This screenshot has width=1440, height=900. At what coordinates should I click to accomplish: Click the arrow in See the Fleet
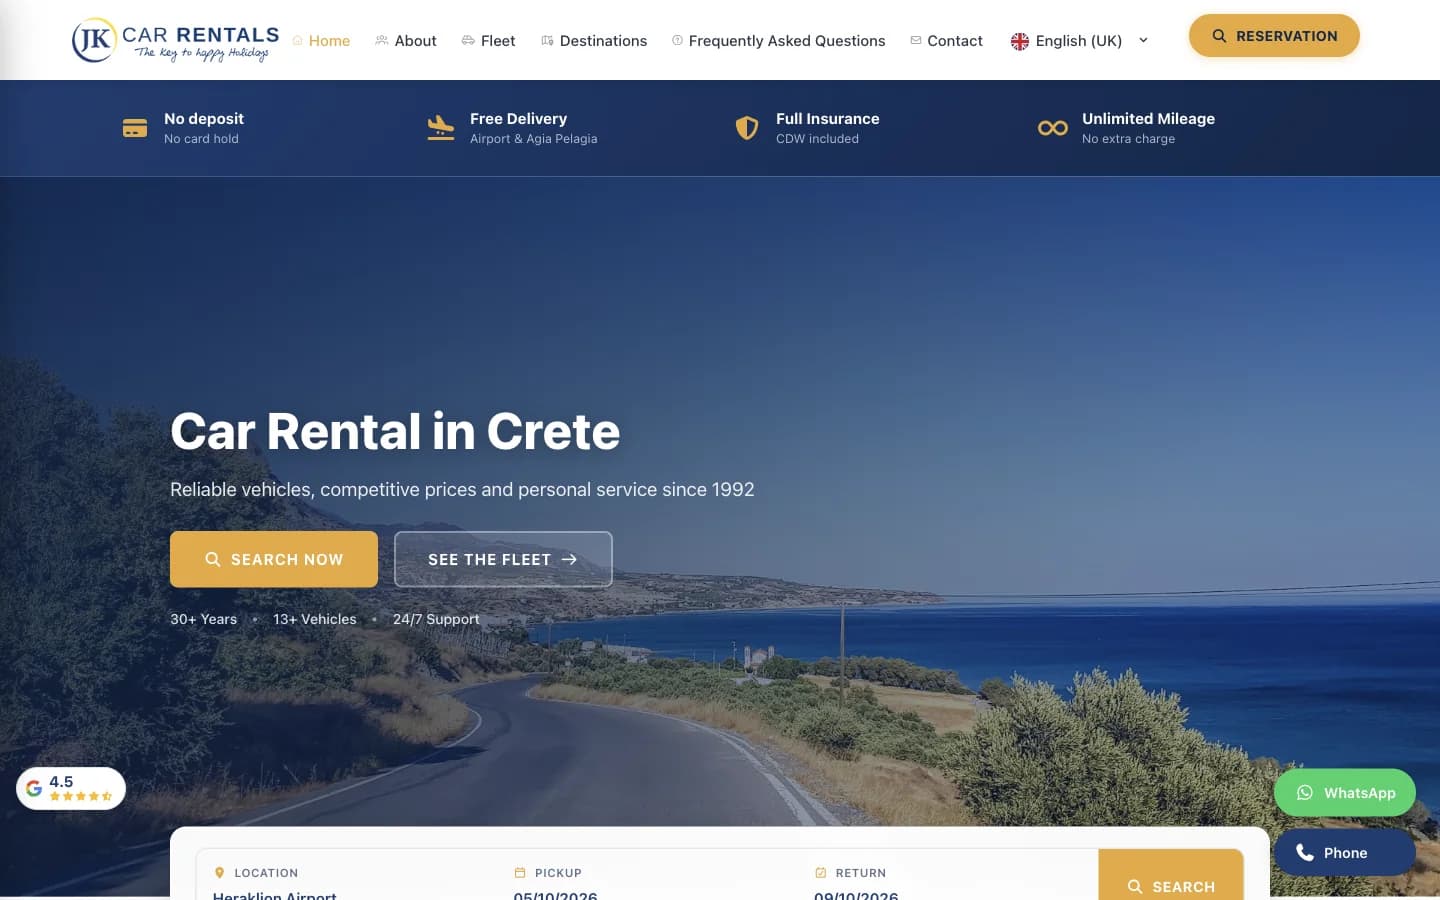click(570, 559)
